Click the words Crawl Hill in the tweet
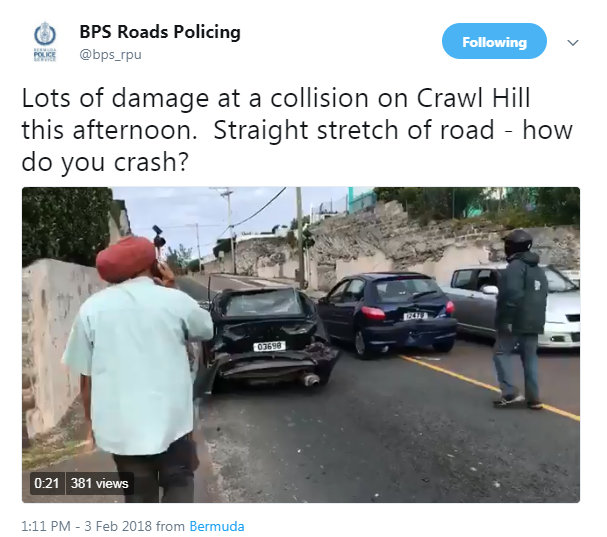The width and height of the screenshot is (607, 537). (473, 98)
